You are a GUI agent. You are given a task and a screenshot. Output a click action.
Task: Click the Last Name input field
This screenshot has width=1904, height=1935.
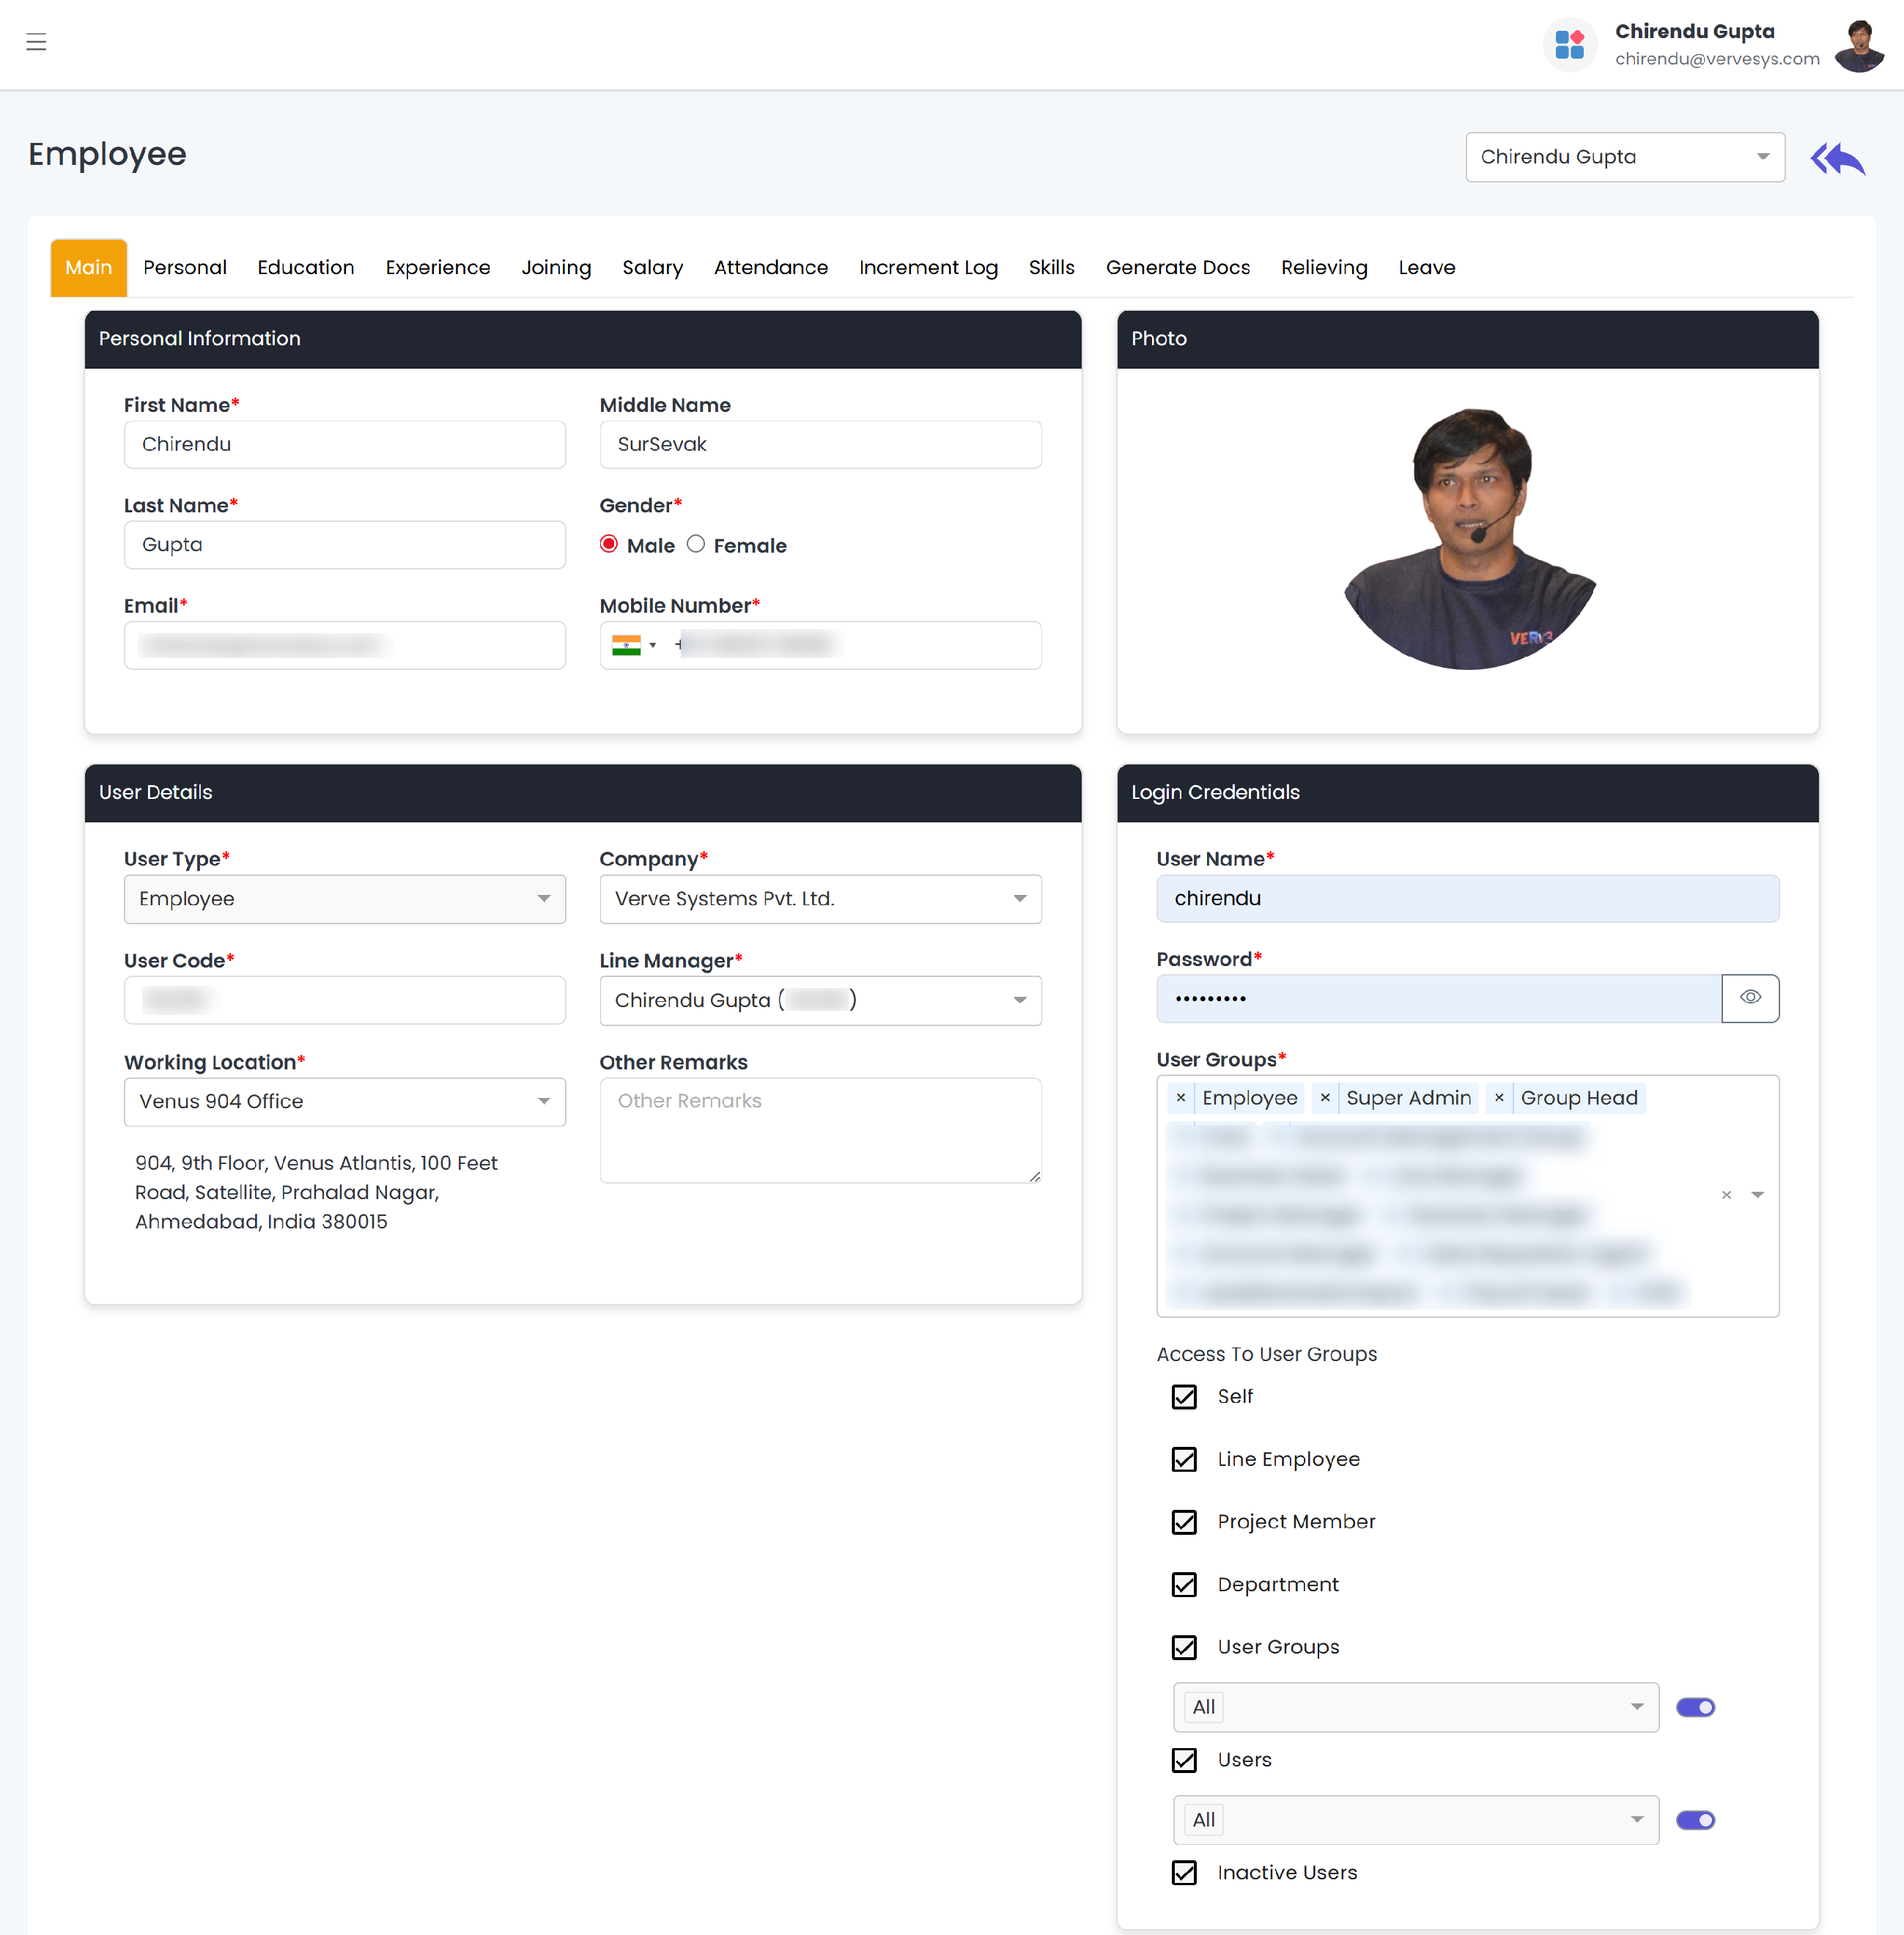[x=345, y=545]
